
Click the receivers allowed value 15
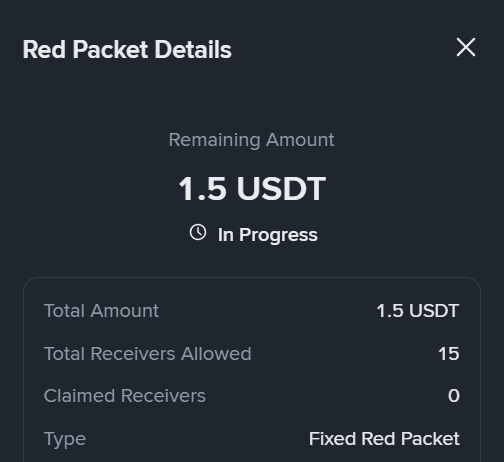pyautogui.click(x=449, y=354)
